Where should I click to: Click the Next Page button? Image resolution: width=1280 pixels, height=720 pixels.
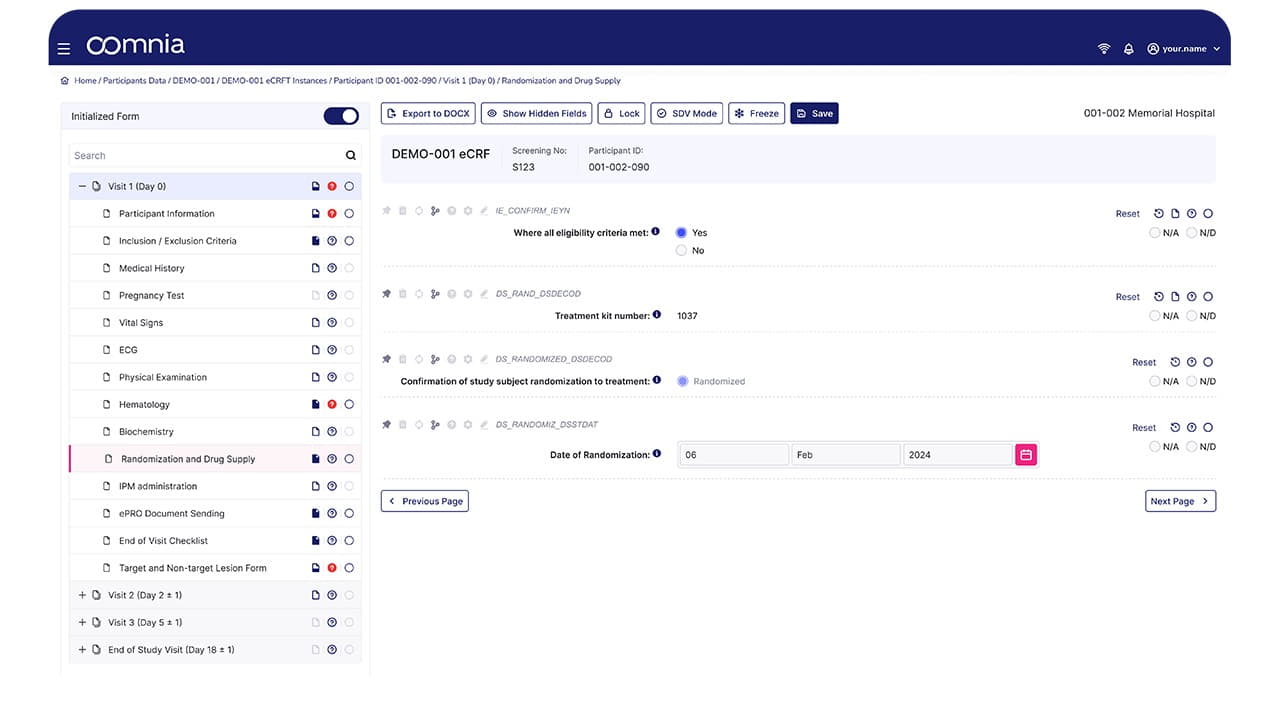pos(1180,500)
